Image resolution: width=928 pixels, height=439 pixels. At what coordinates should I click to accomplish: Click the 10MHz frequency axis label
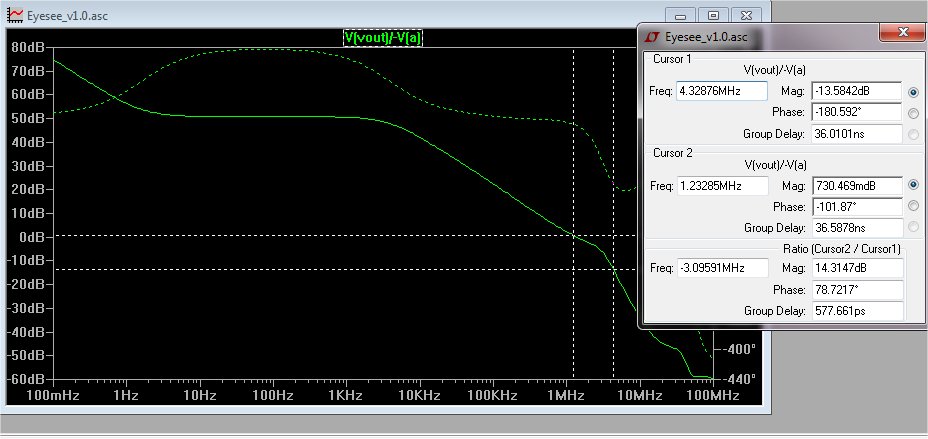point(640,395)
